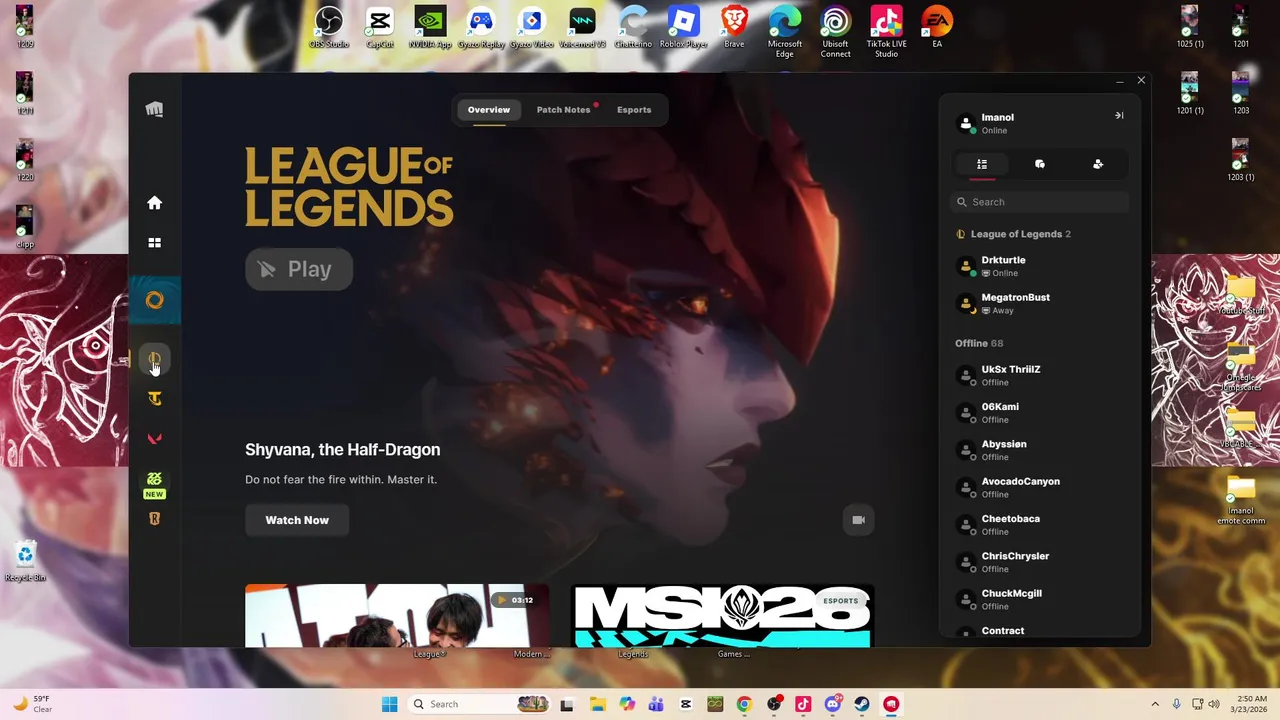Click the video camera icon on the banner

(x=858, y=520)
